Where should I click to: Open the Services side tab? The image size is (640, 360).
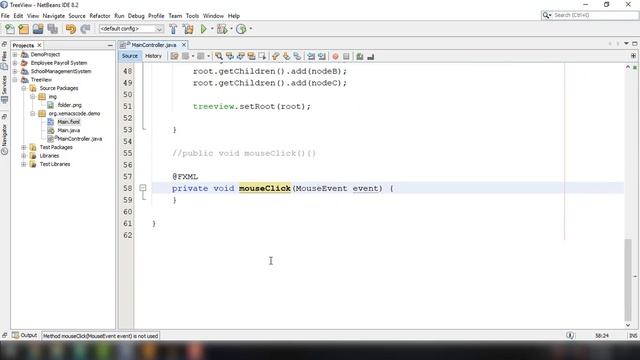pos(4,89)
